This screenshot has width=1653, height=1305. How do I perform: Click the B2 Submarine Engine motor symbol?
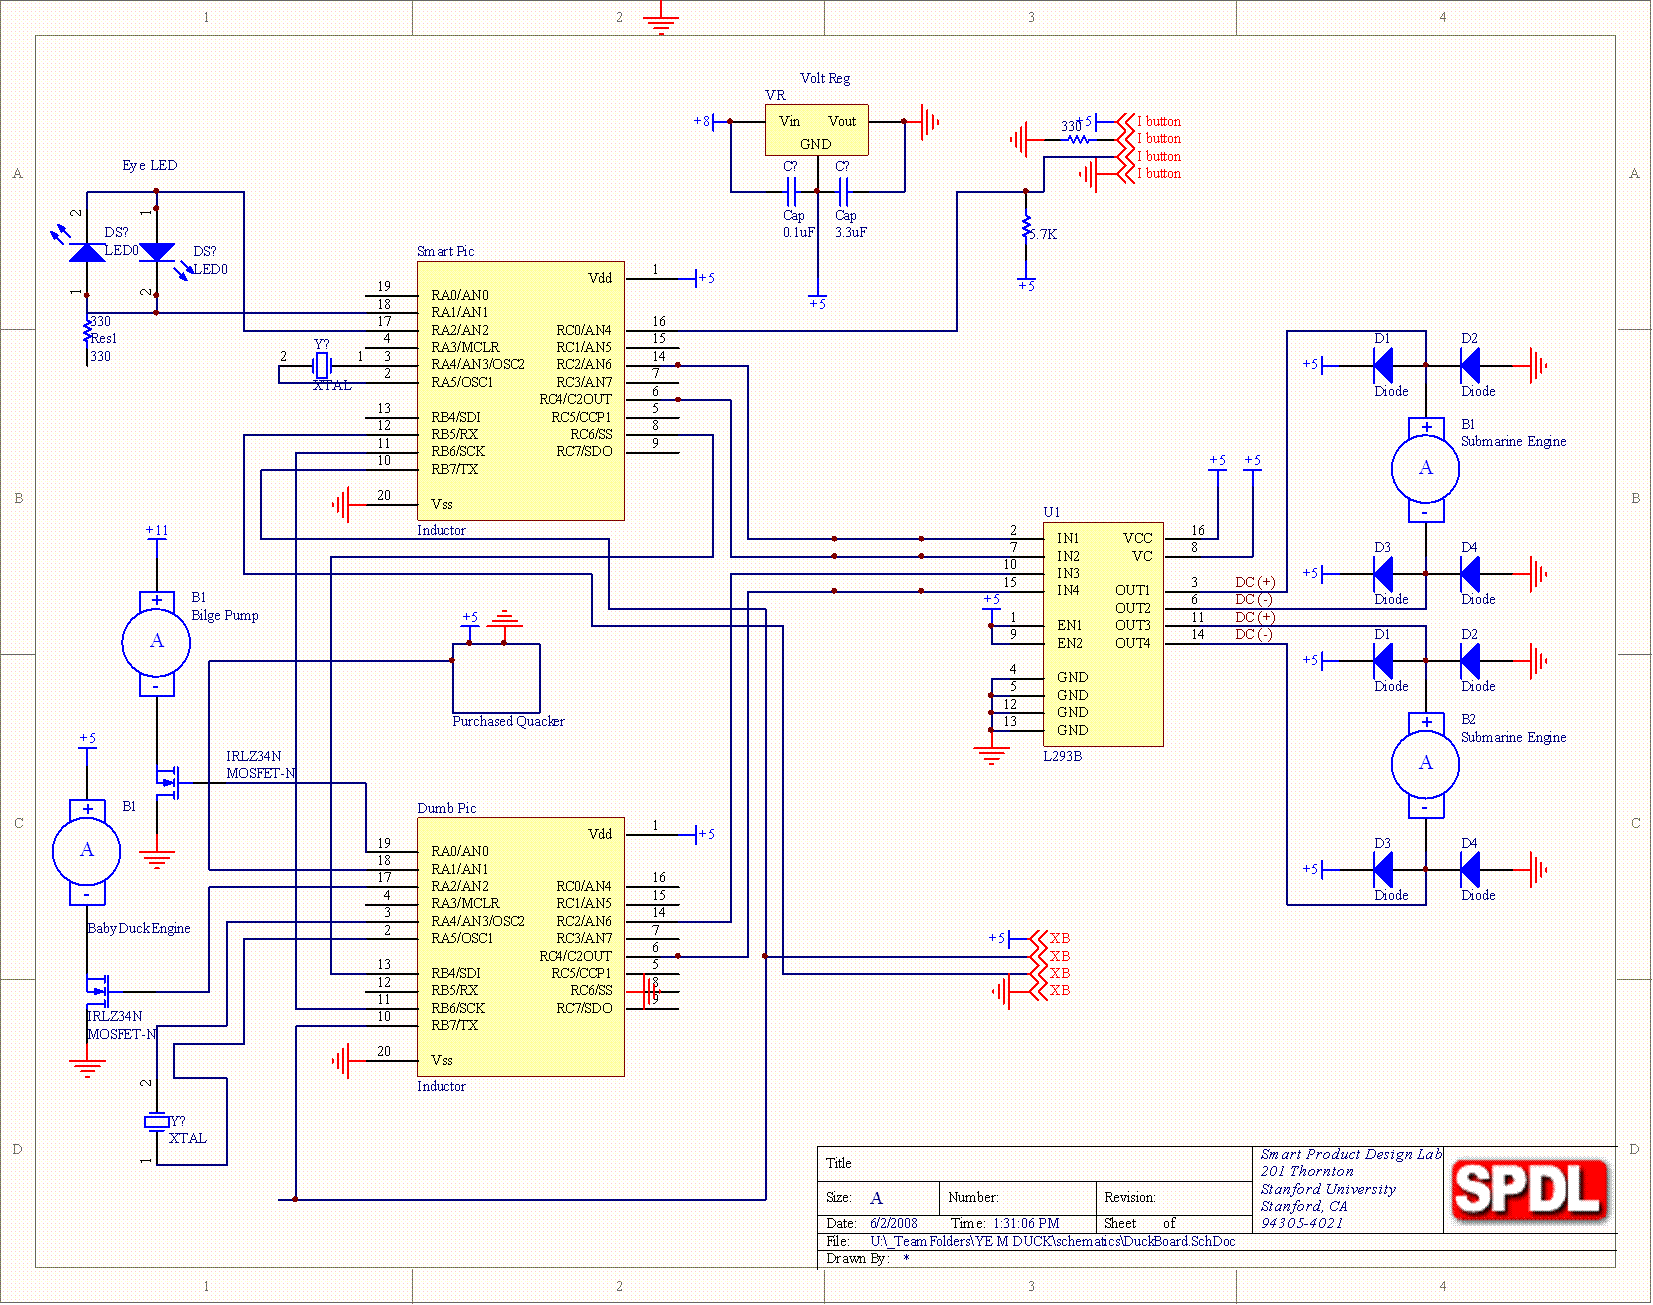click(1425, 765)
